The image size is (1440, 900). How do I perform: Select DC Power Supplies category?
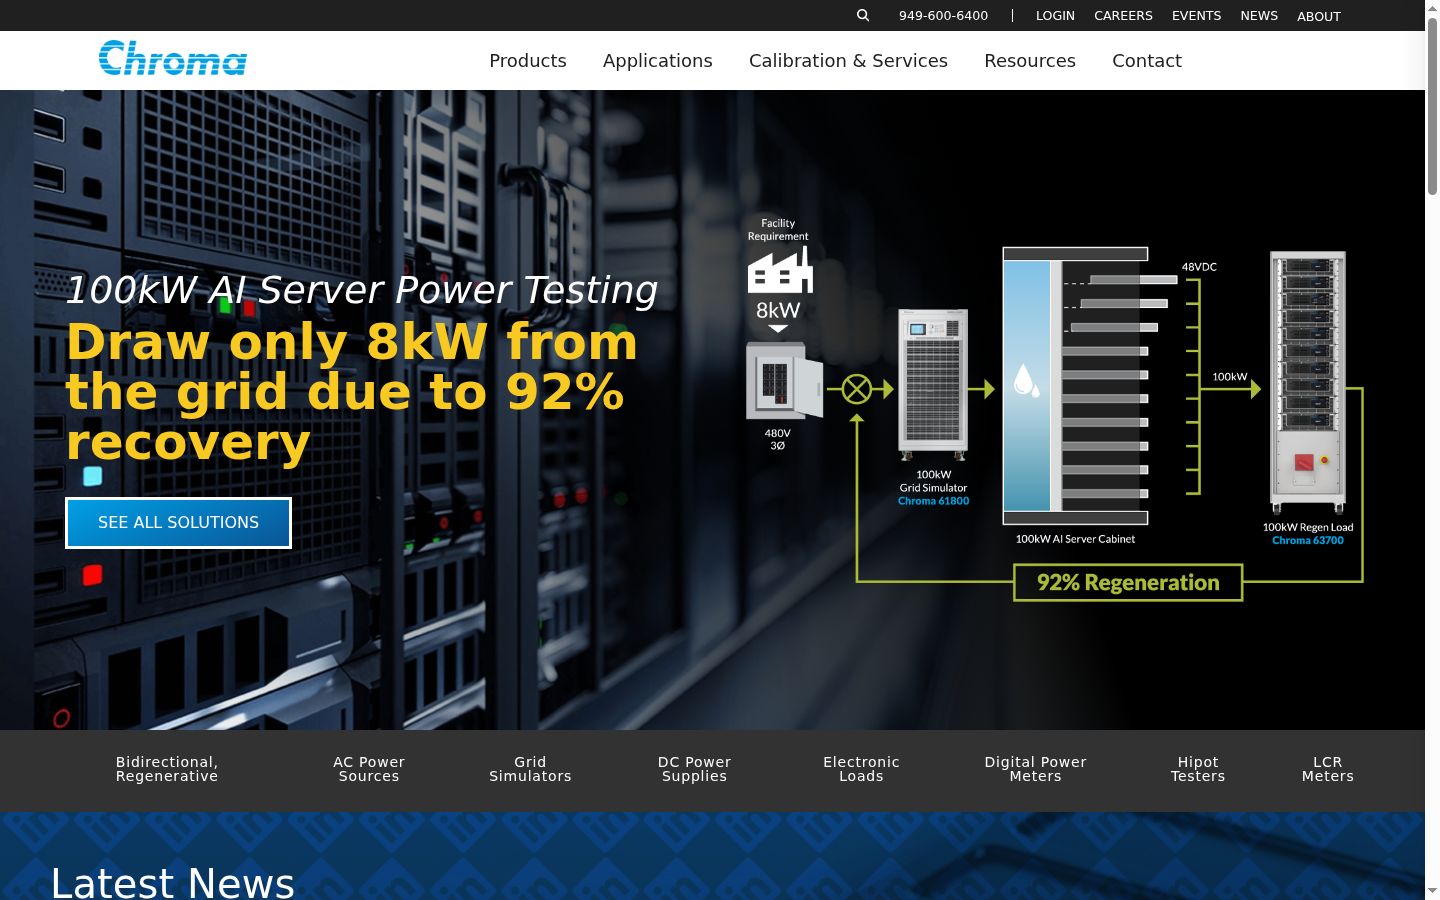pos(694,769)
